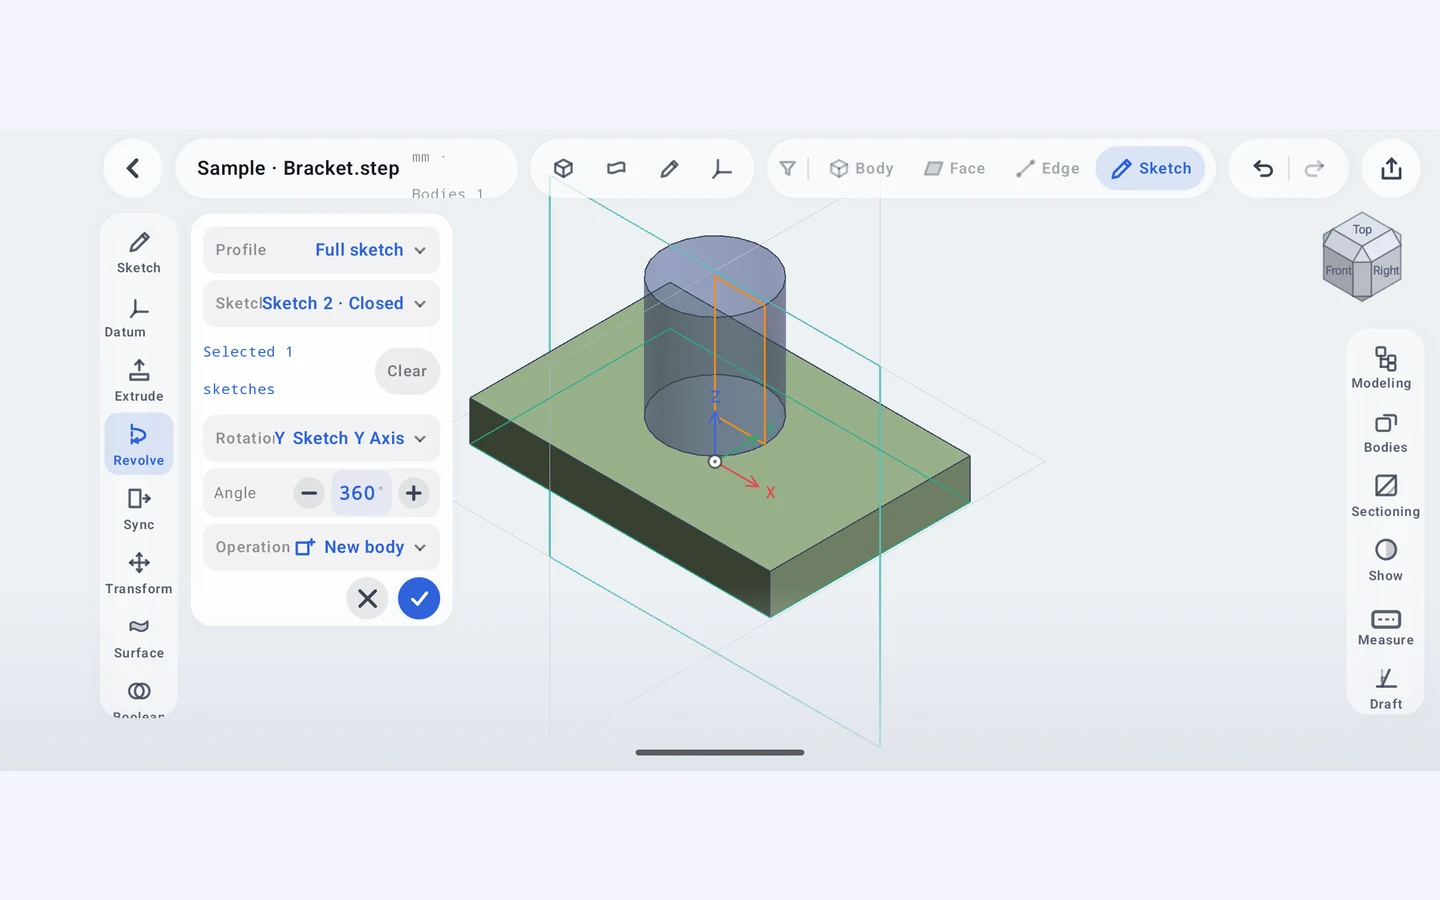Click the Top face of view cube
Screen dimensions: 1440x900
click(1362, 229)
